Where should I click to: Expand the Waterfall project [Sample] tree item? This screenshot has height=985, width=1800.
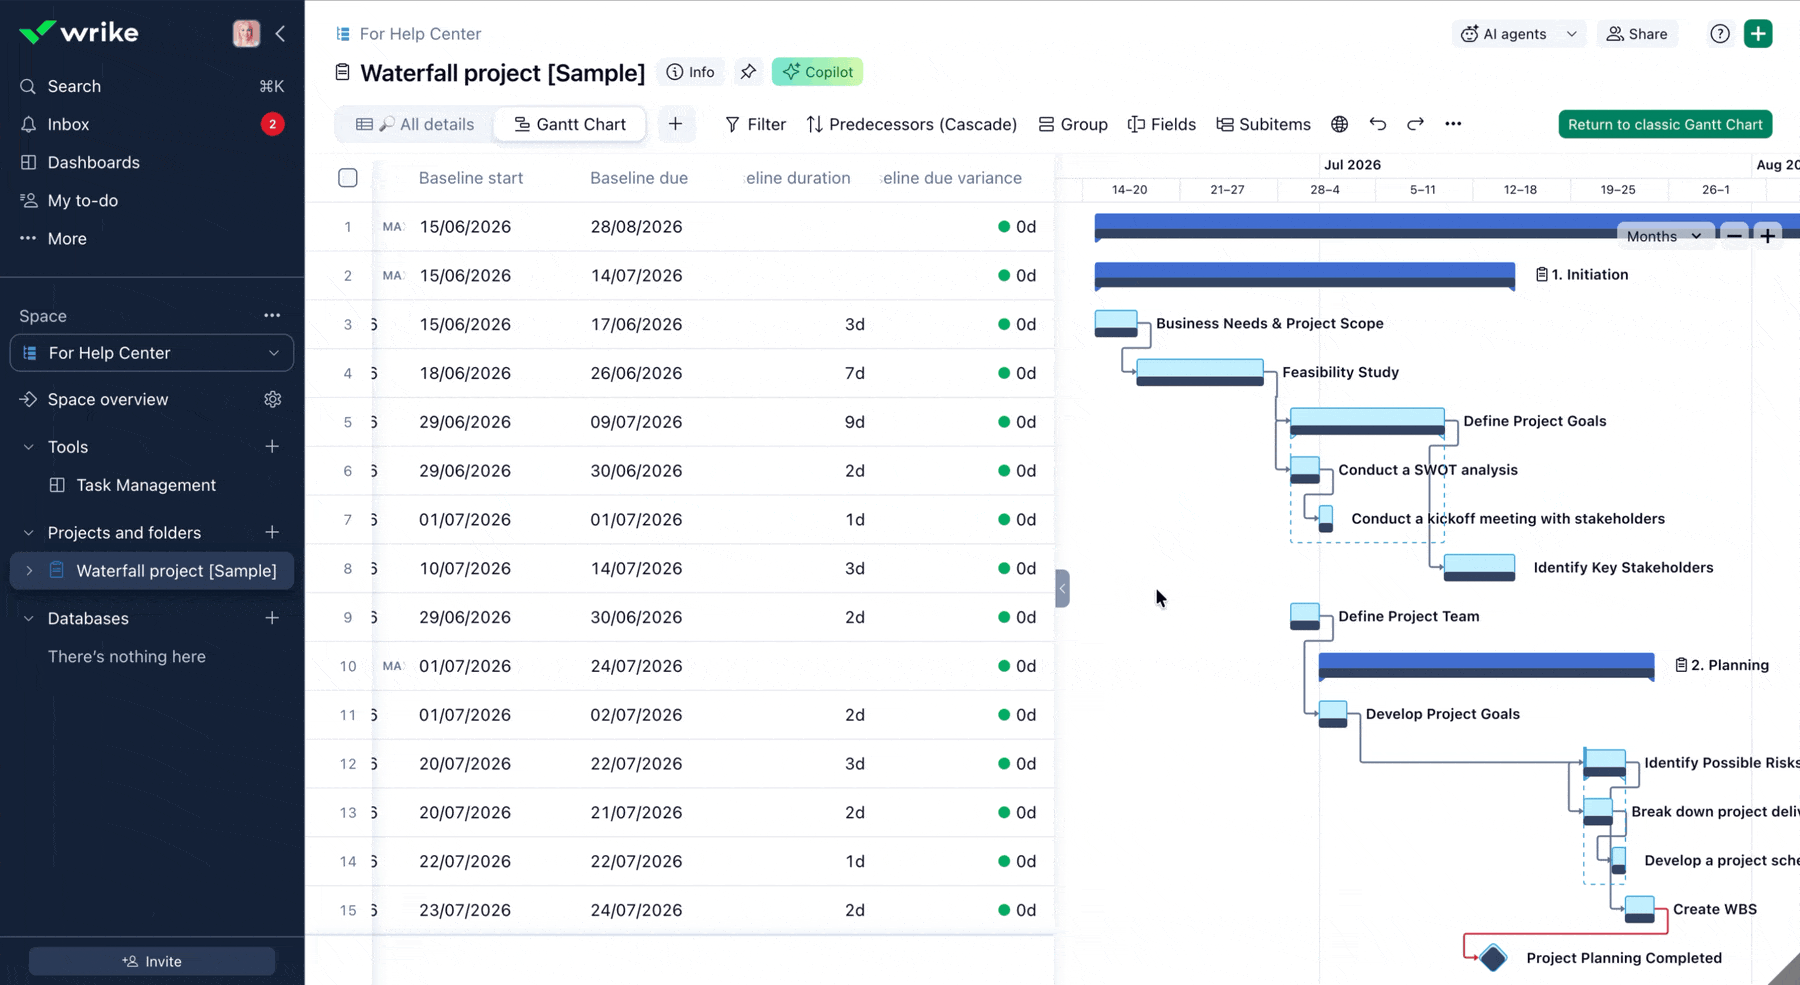(x=29, y=571)
